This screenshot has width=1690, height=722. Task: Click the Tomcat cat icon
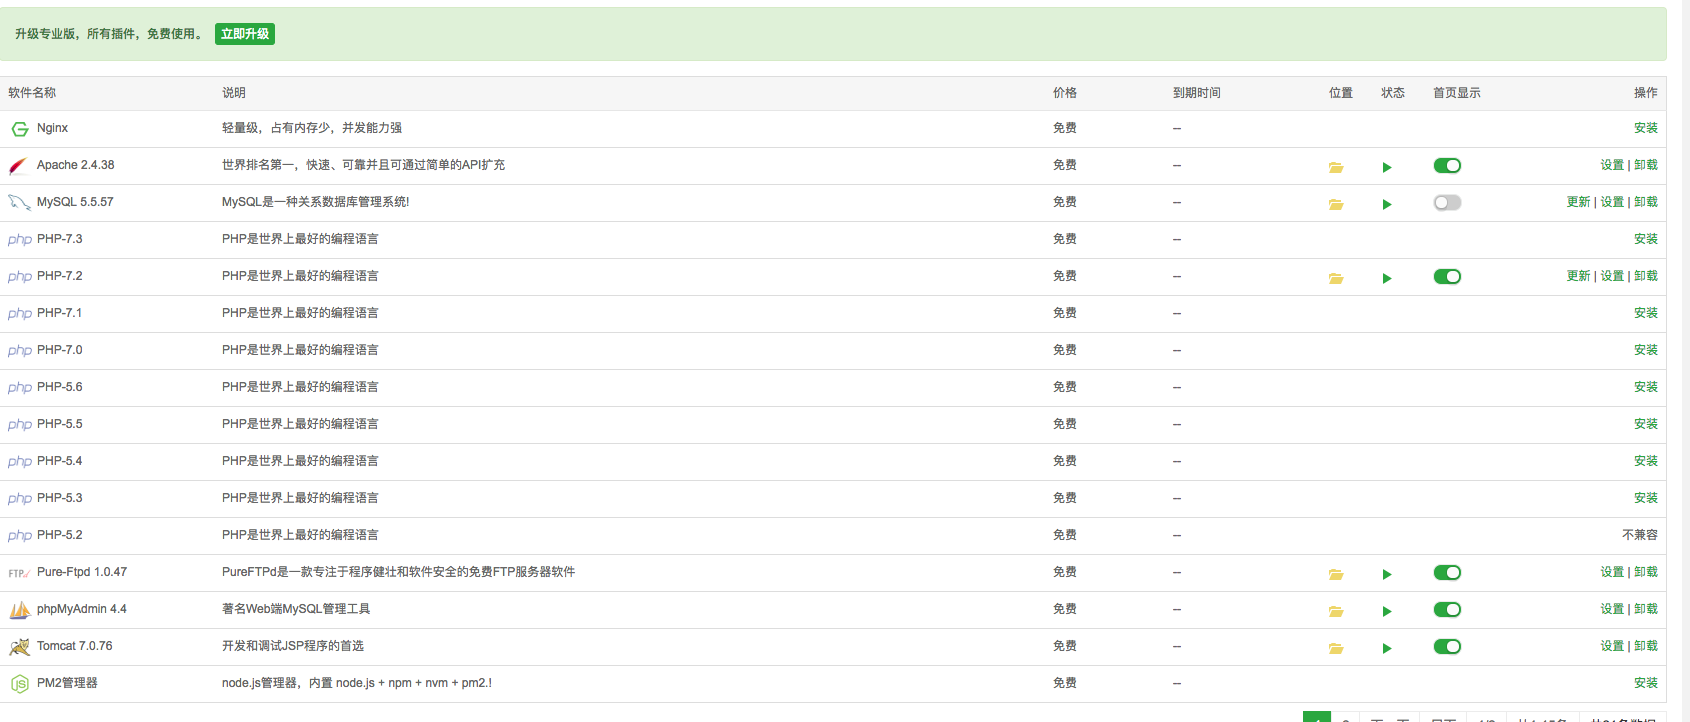(x=19, y=647)
